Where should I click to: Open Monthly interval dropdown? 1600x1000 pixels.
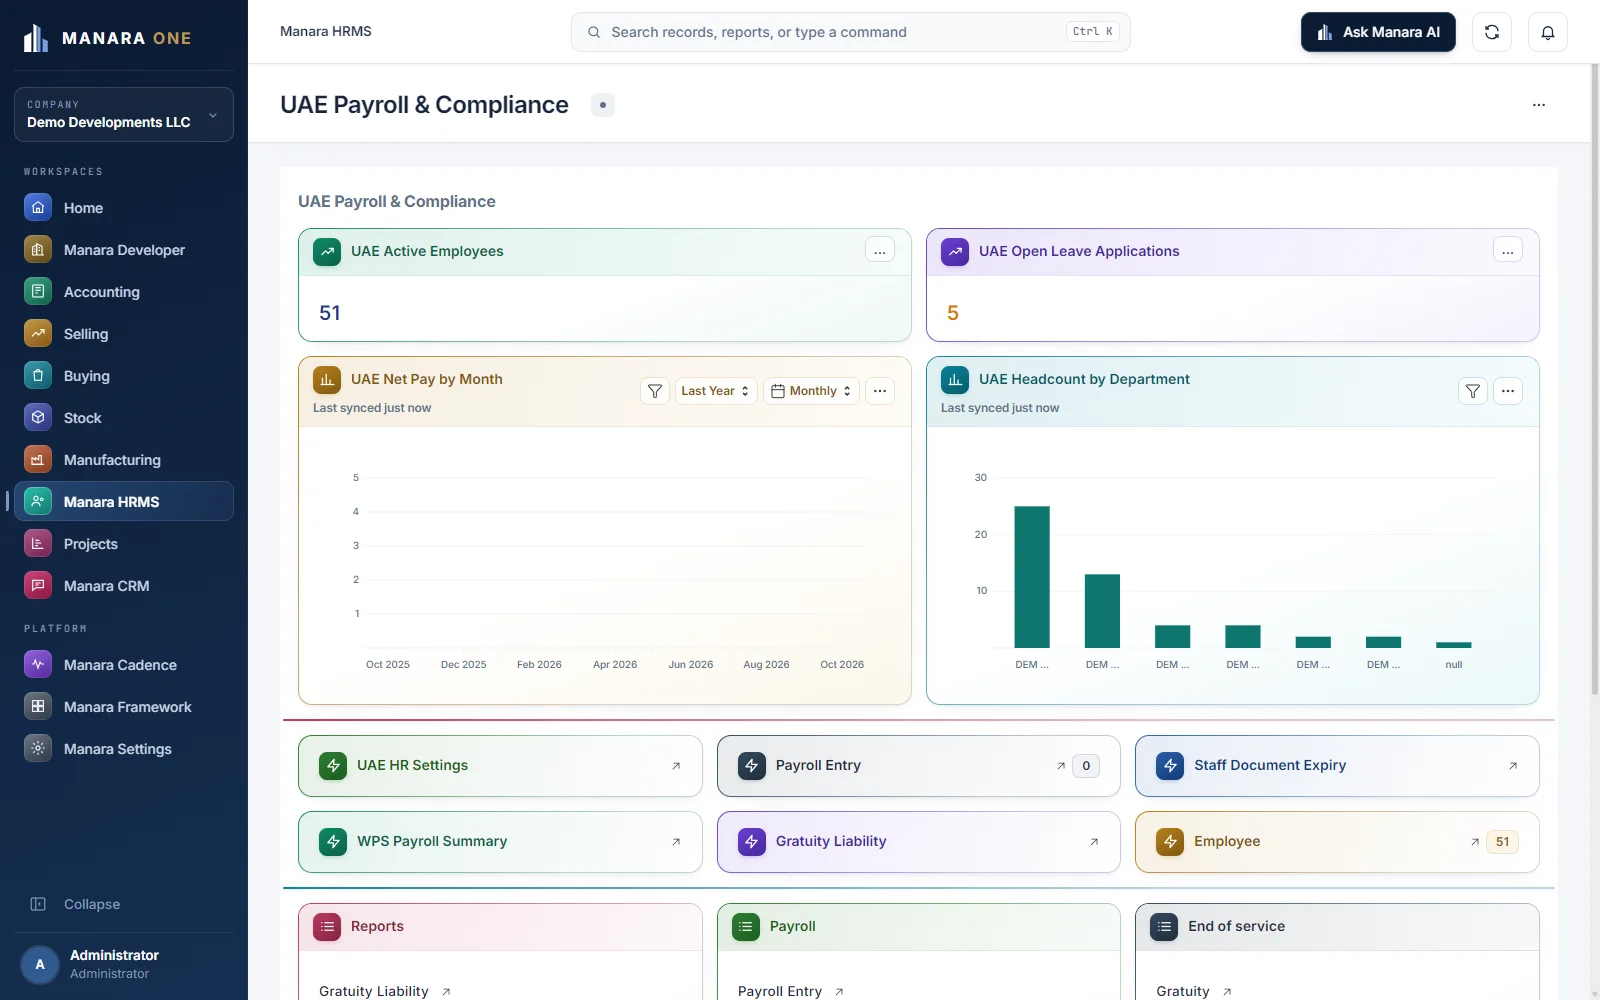coord(812,391)
